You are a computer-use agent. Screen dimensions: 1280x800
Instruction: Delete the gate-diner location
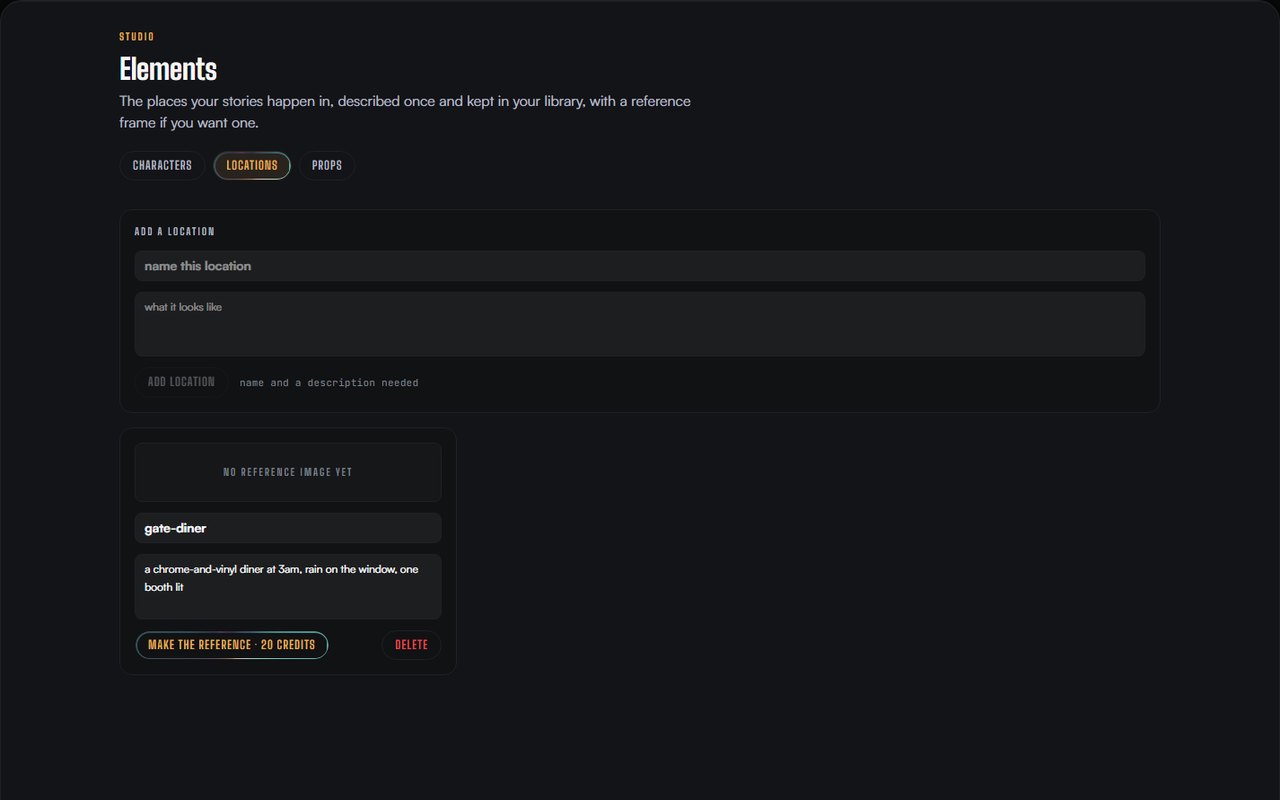pyautogui.click(x=411, y=645)
